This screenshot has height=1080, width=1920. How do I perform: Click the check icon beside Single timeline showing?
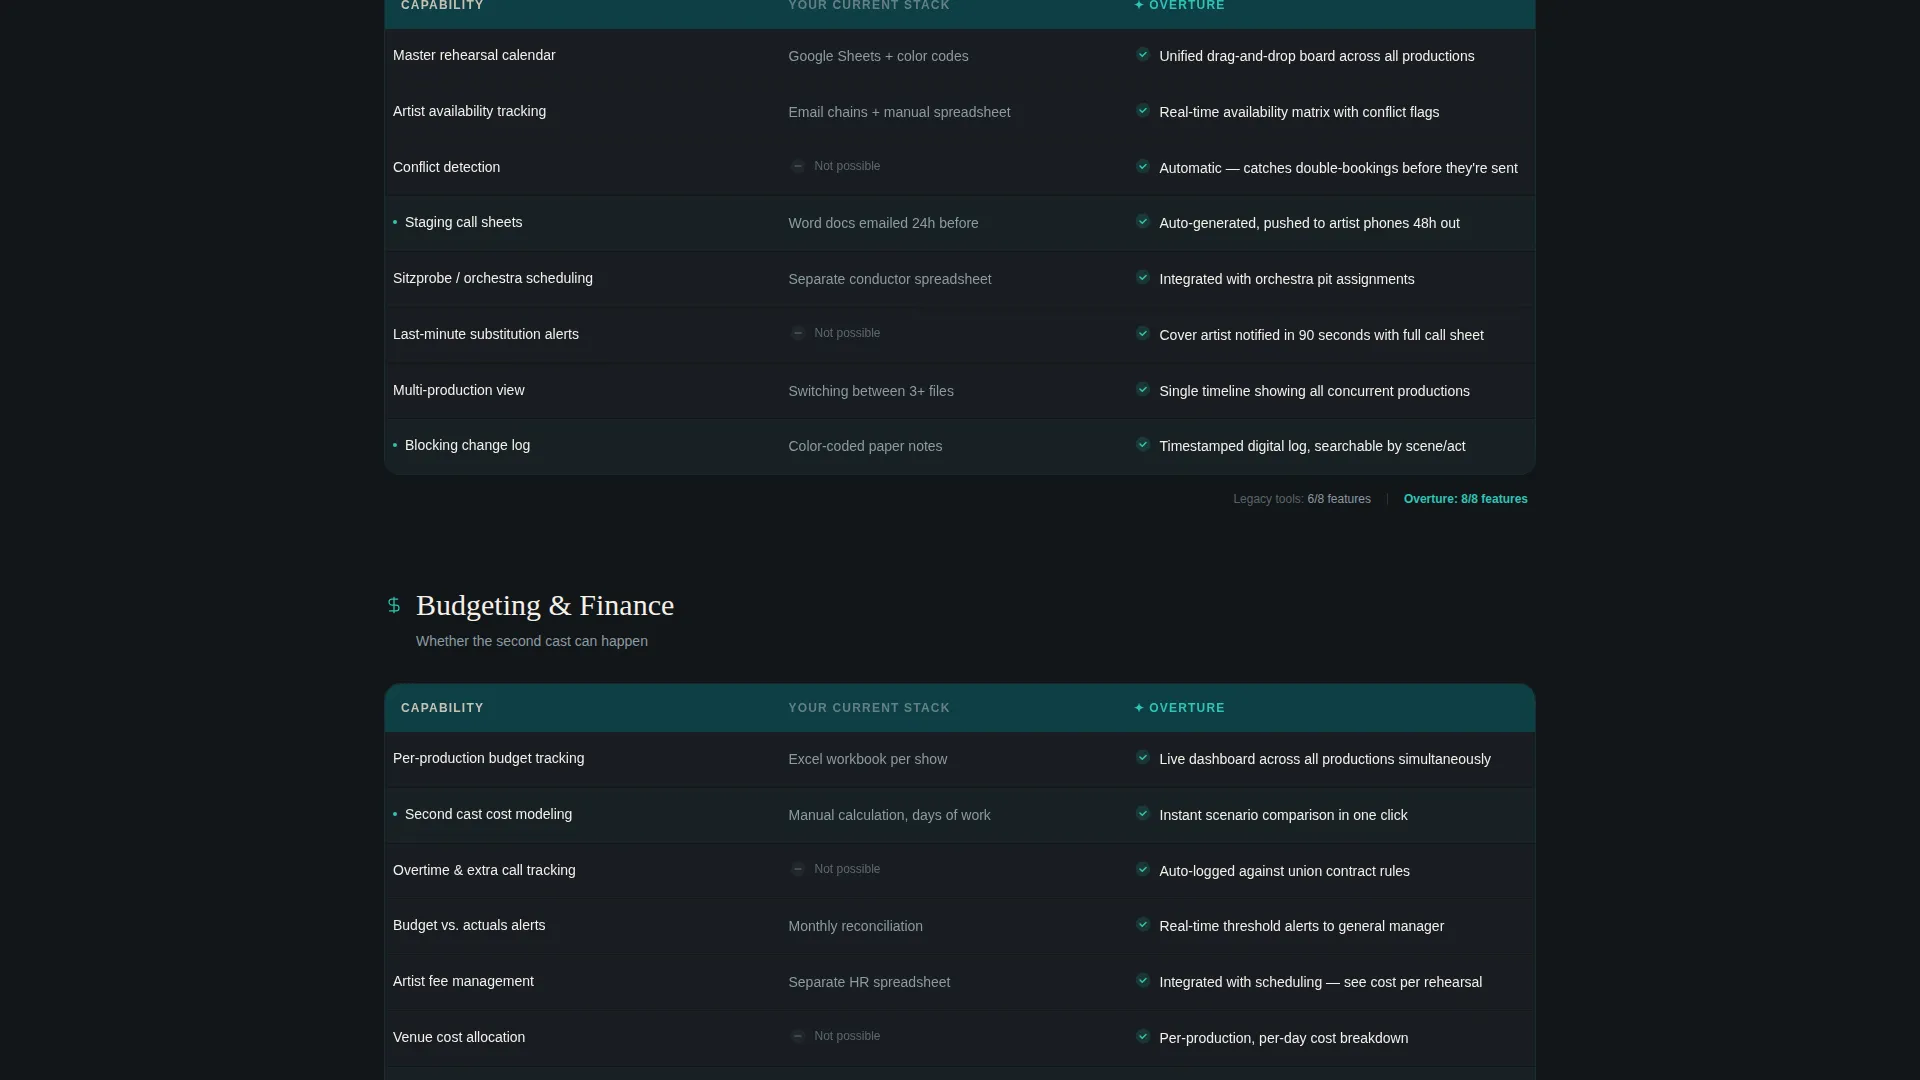click(1142, 390)
